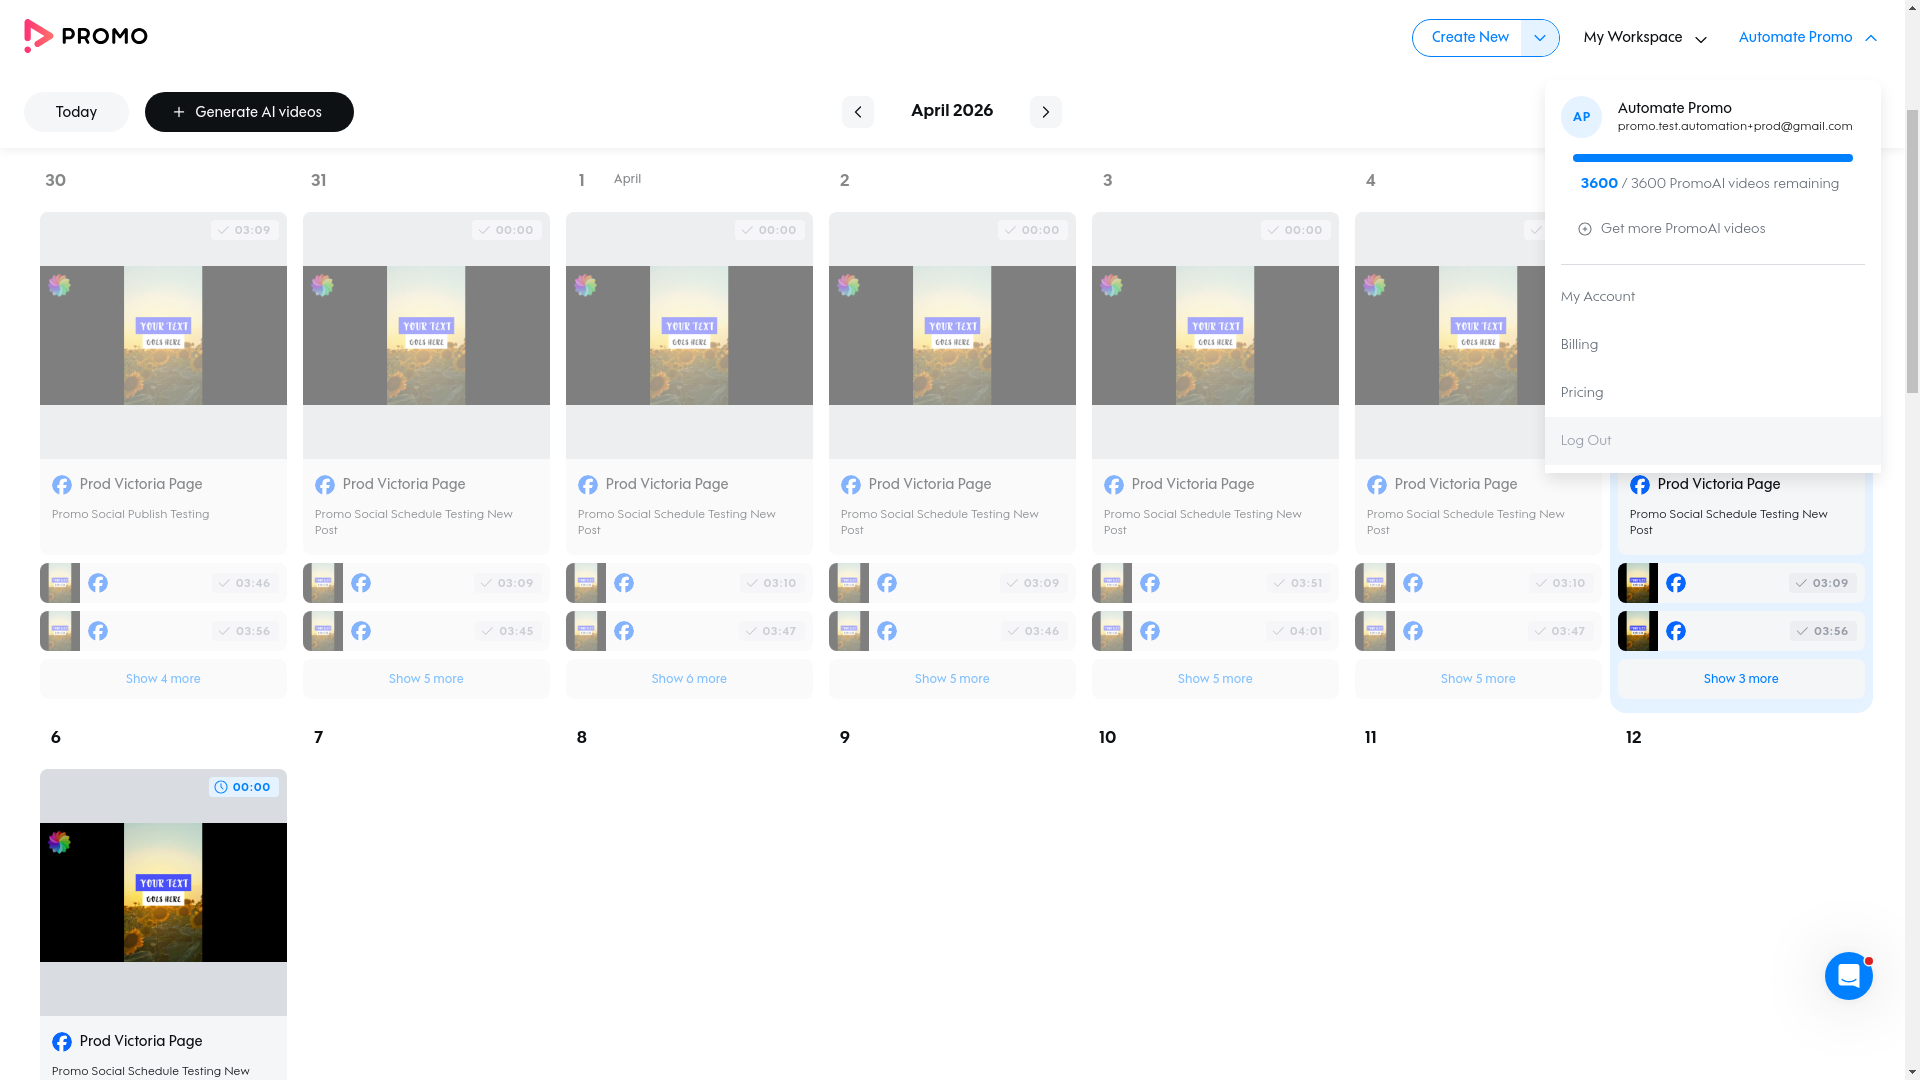Select My Account from the menu
Screen dimensions: 1920x1080
click(1597, 296)
